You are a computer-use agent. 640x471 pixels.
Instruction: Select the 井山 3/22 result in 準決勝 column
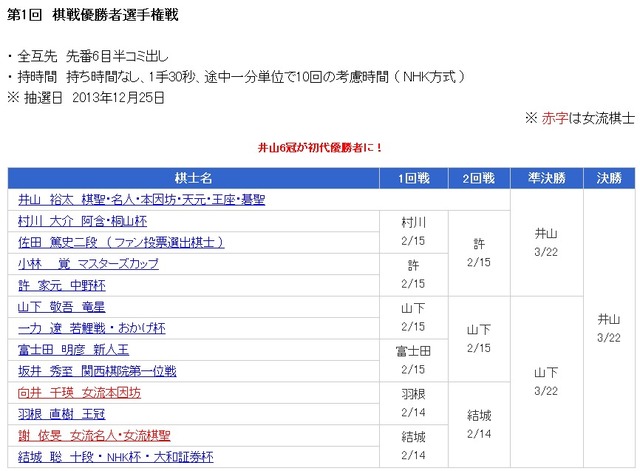point(546,242)
